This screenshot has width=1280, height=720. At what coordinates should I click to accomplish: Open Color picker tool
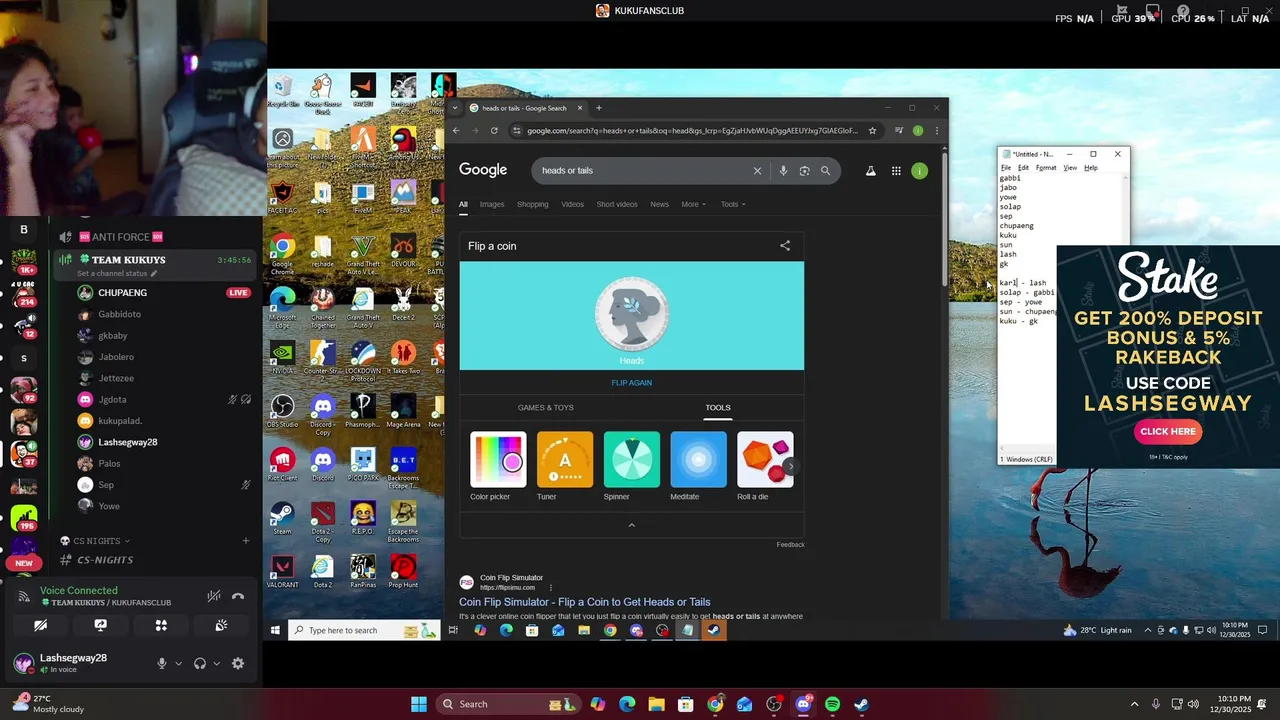(498, 466)
